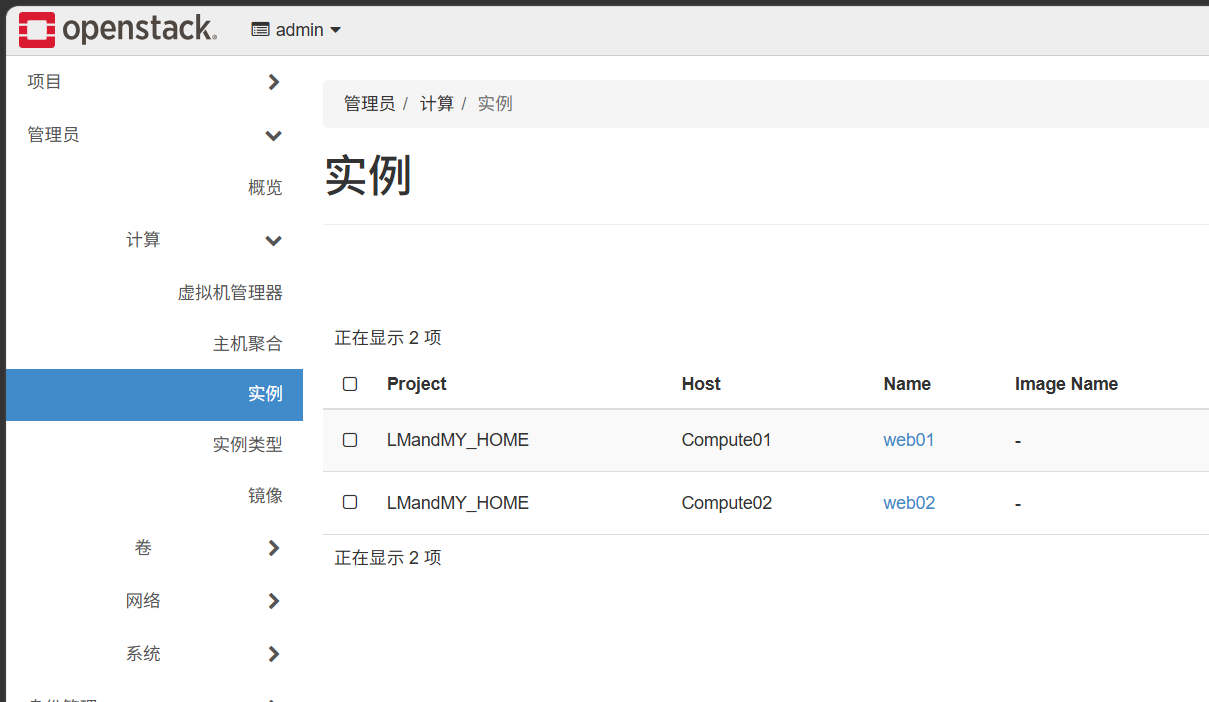
Task: Open 虚拟机管理器 in the sidebar
Action: 230,292
